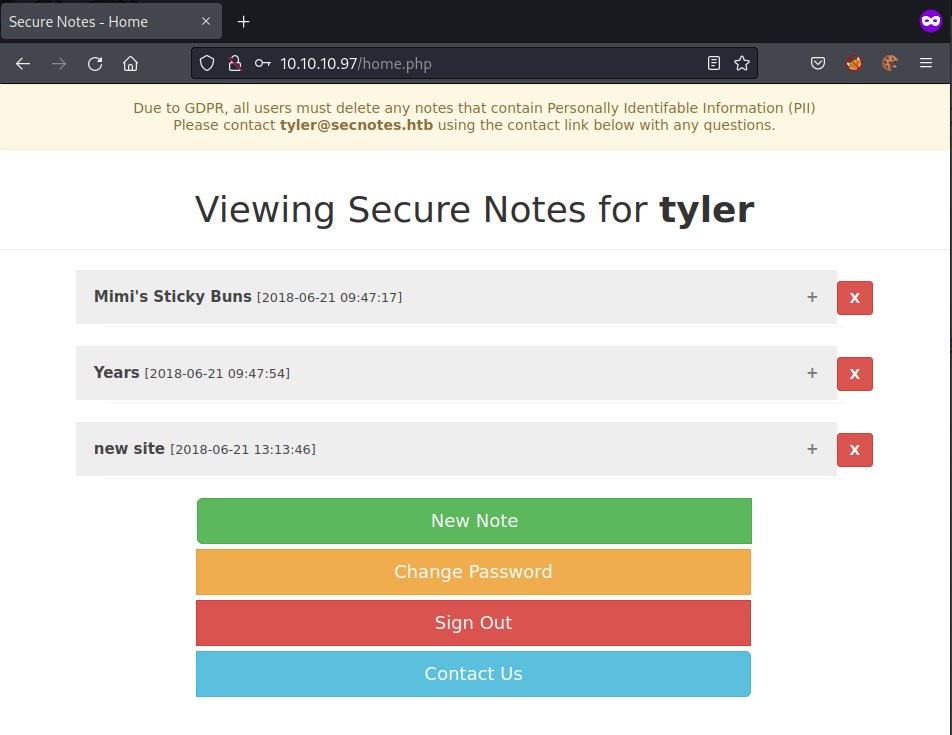Delete the Mimi's Sticky Buns note
Screen dimensions: 952x735
(854, 298)
